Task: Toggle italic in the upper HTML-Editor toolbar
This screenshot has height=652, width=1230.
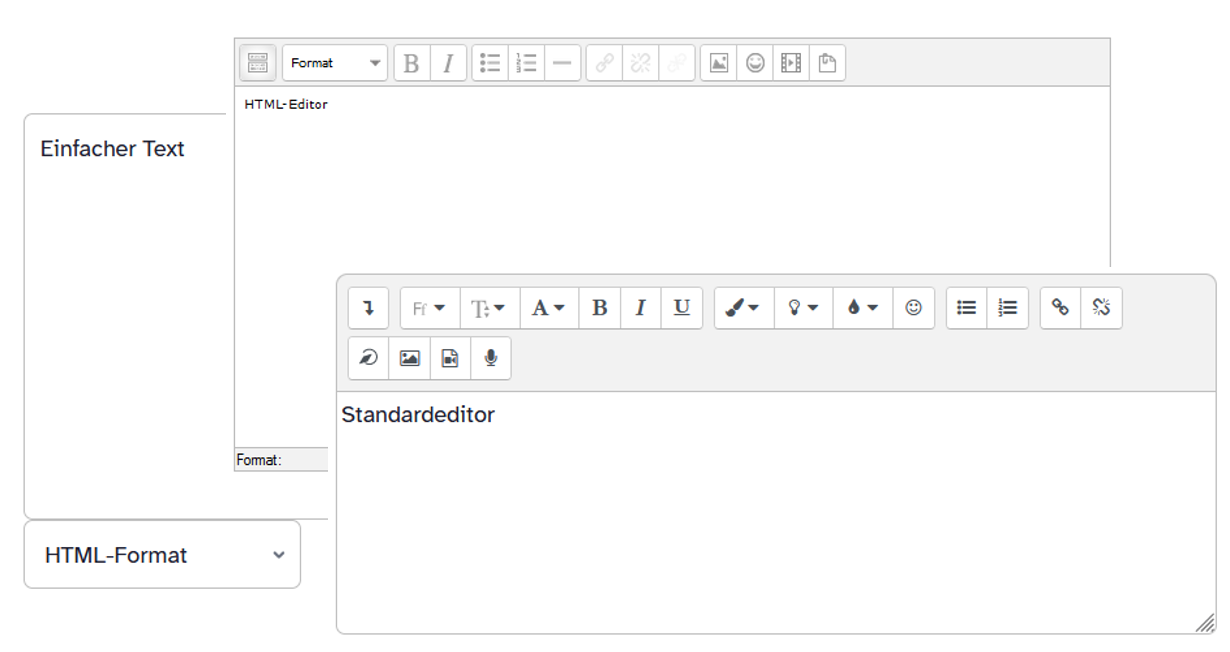Action: point(448,63)
